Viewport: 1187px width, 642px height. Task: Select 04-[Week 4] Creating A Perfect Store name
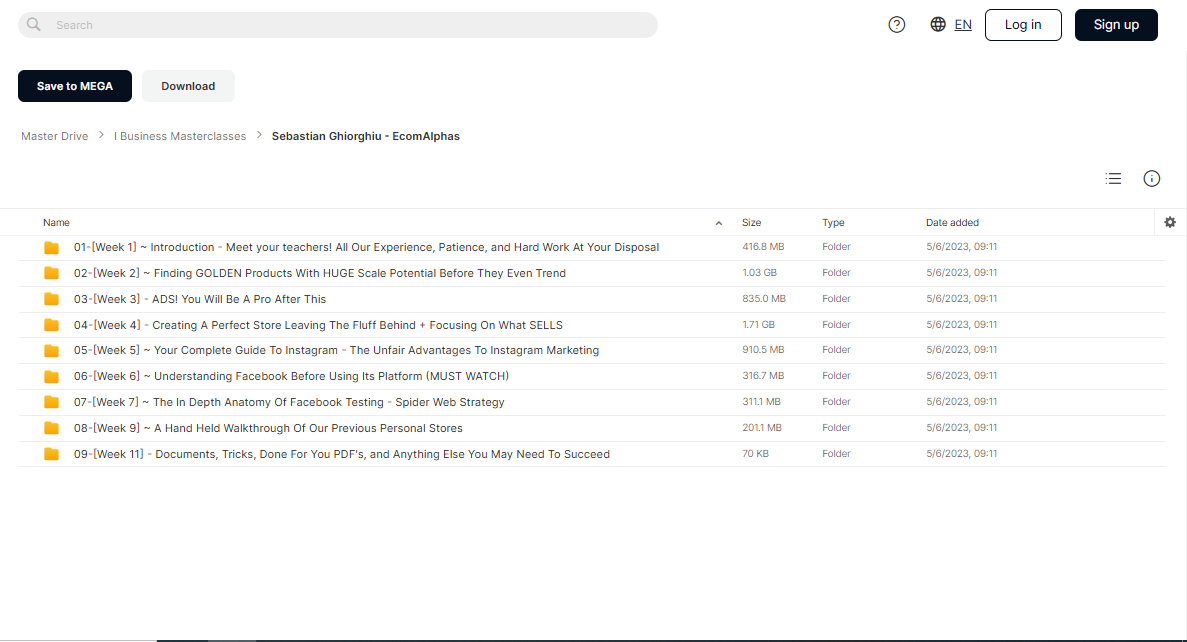(x=318, y=325)
